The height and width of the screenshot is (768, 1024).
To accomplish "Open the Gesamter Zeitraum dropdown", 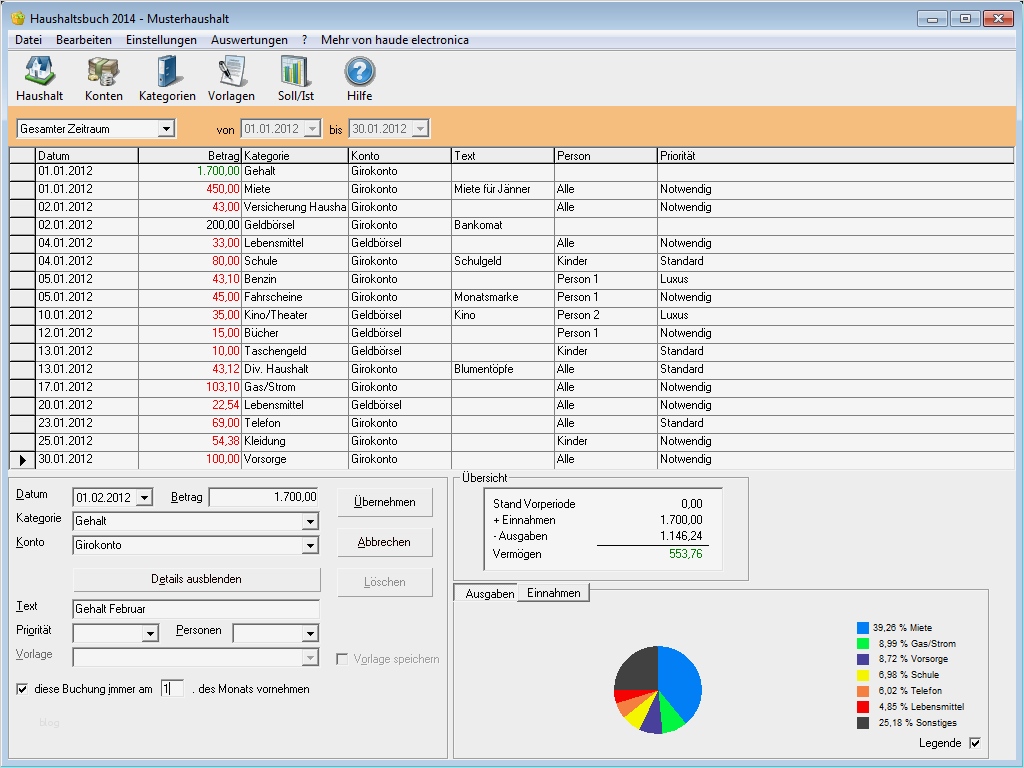I will pyautogui.click(x=165, y=128).
